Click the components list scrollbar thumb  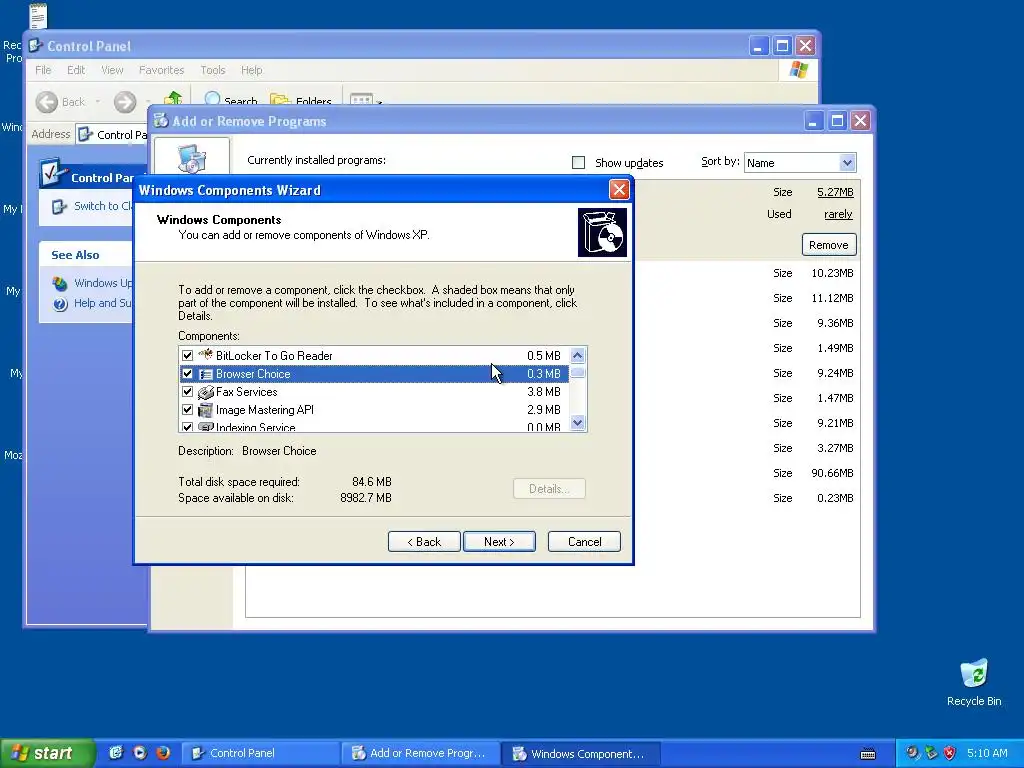click(x=577, y=373)
